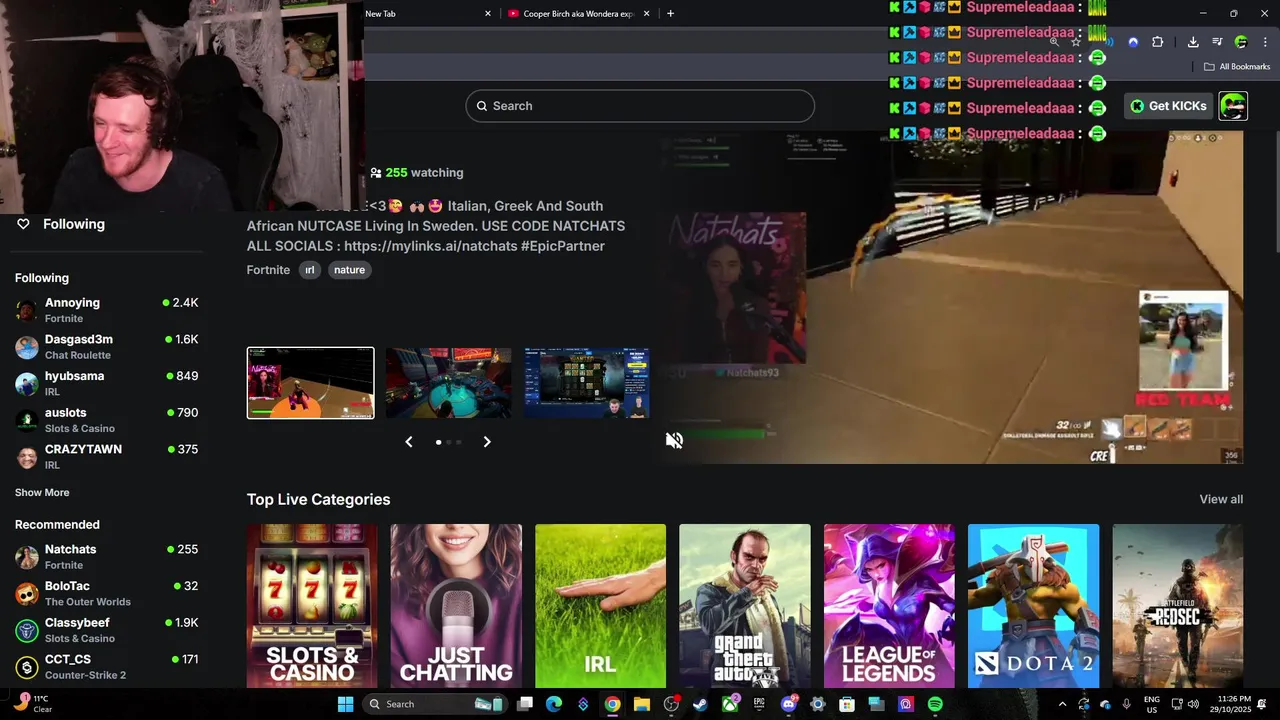Screen dimensions: 1280x720
Task: Open auslots channel in Following list
Action: point(106,420)
